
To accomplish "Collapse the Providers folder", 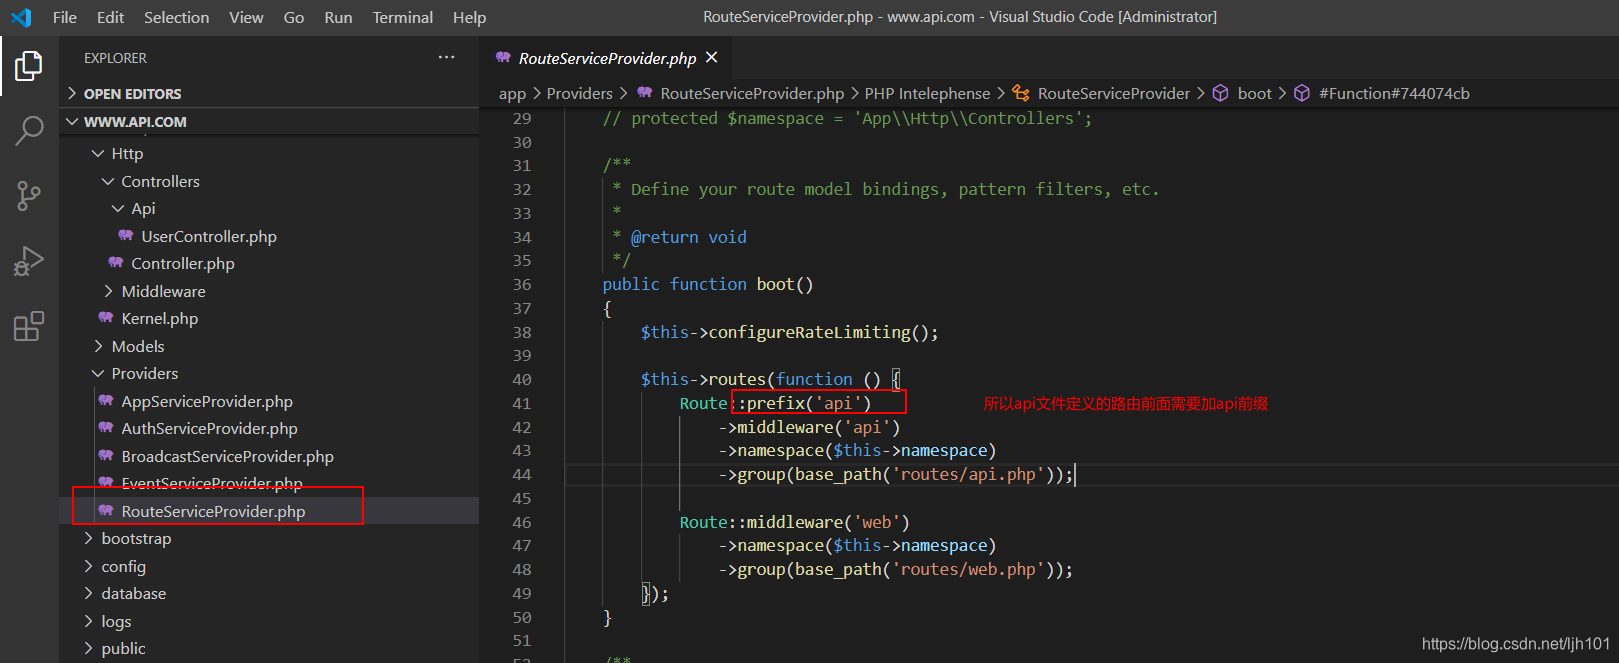I will [98, 373].
